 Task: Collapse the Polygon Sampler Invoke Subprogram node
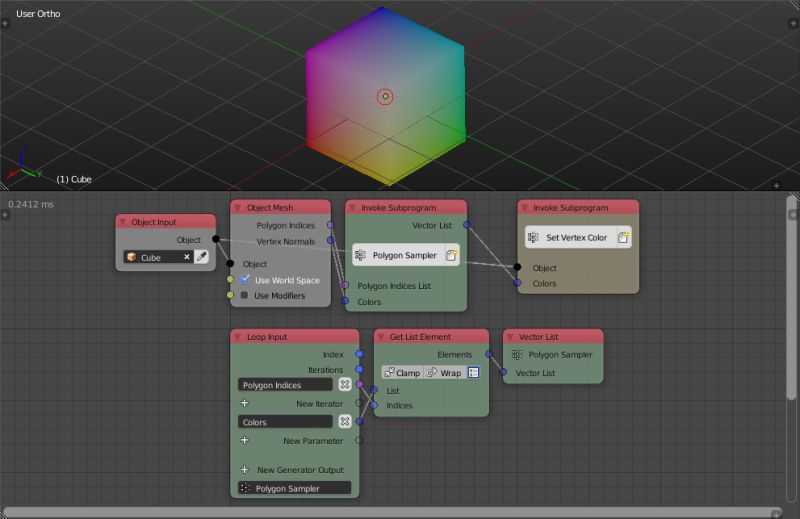[x=353, y=208]
